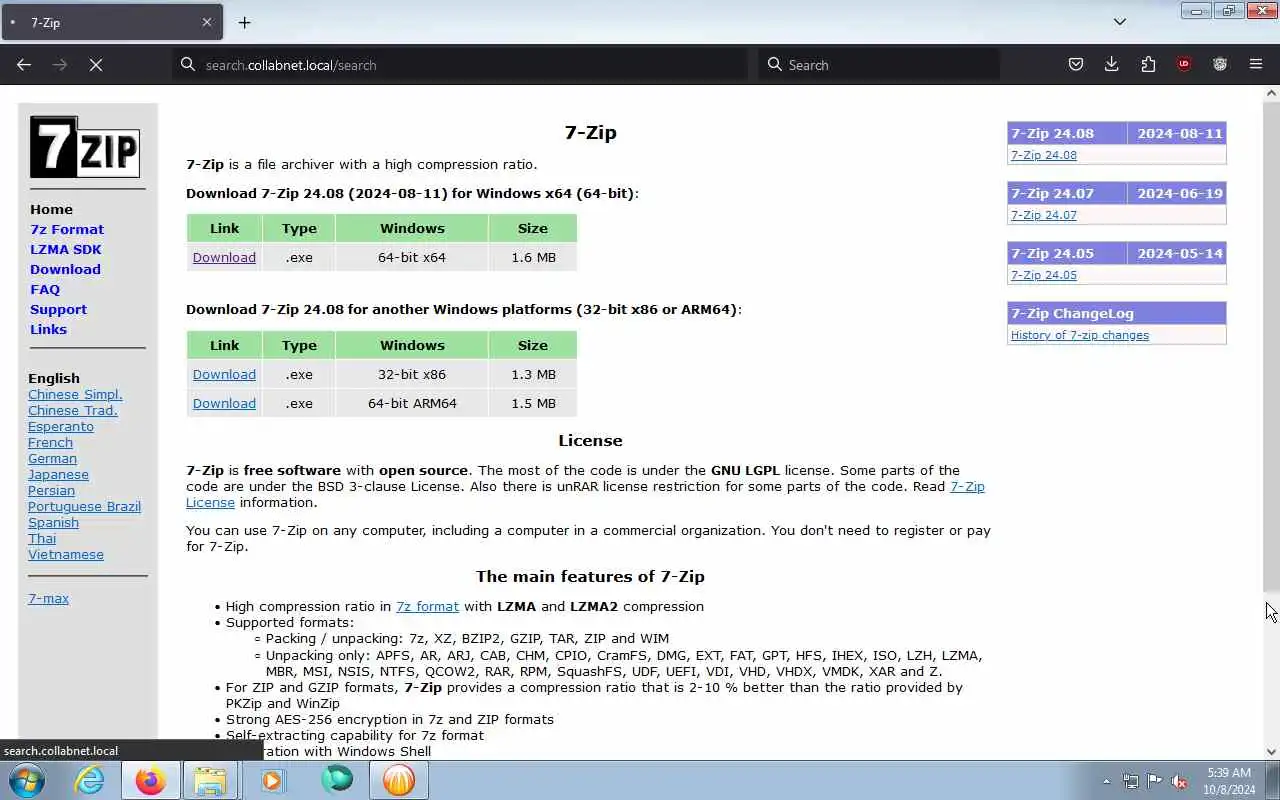
Task: Click the Firefox taskbar icon
Action: tap(151, 780)
